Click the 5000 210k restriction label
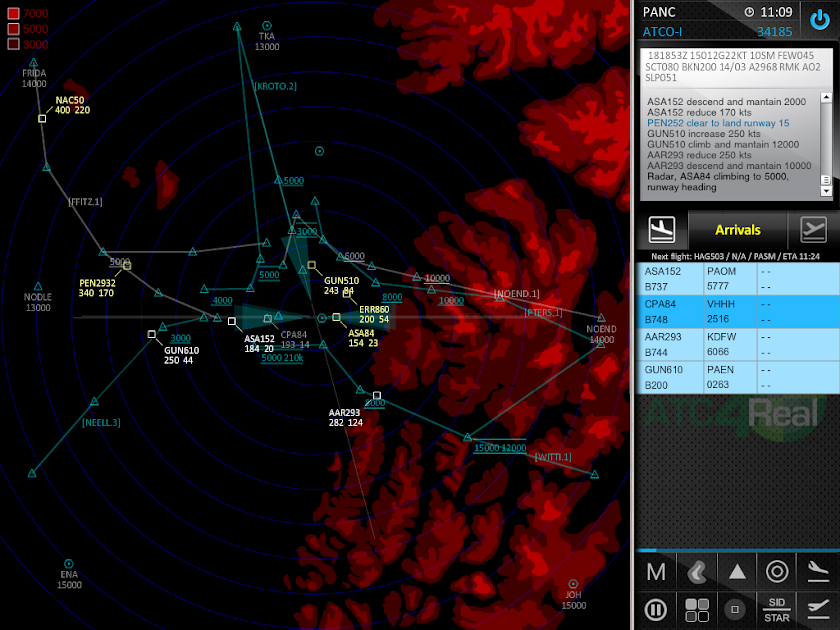 [282, 358]
